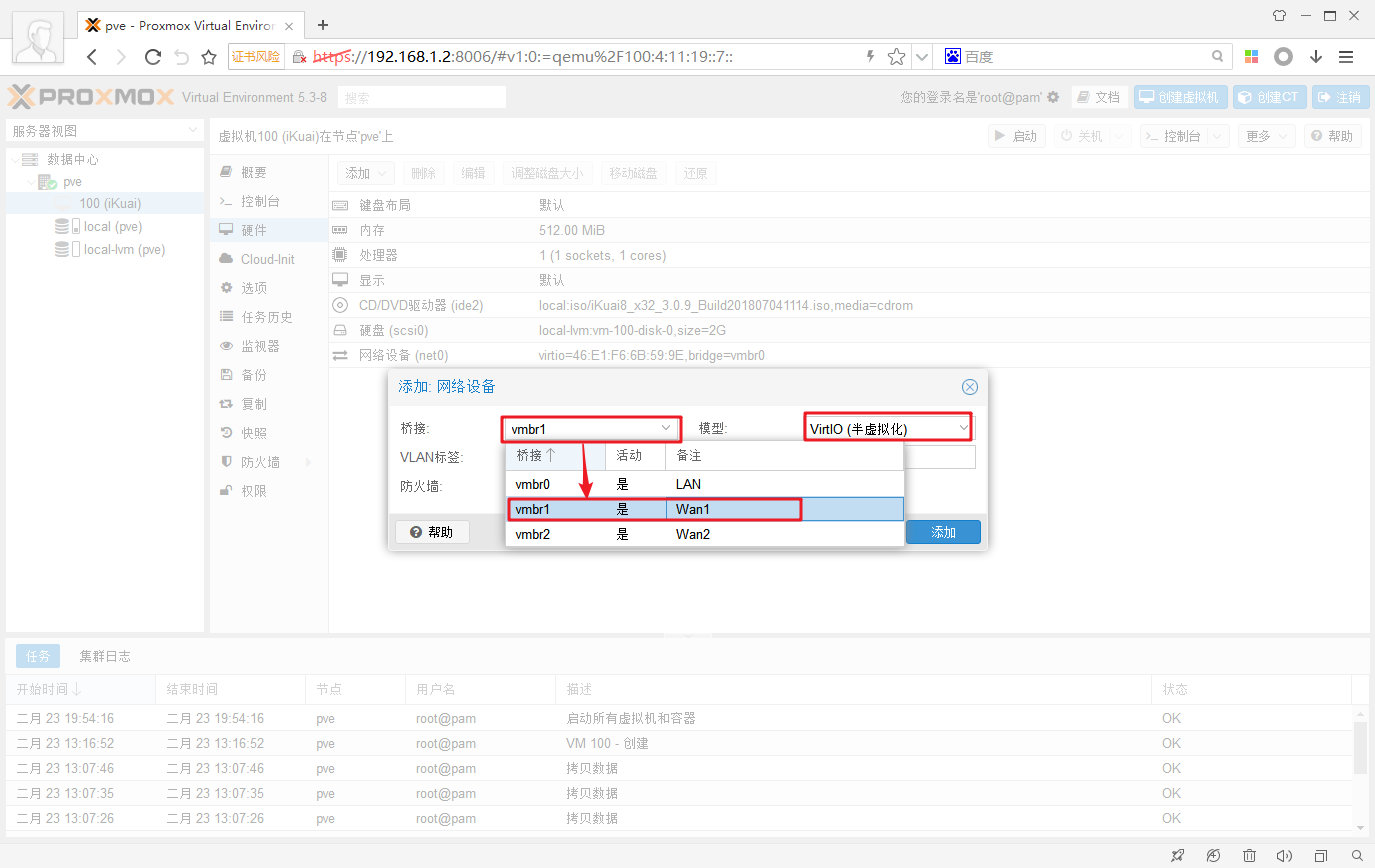Screen dimensions: 1375x868
Task: Click the Proxmox 搜索 search field
Action: (422, 98)
